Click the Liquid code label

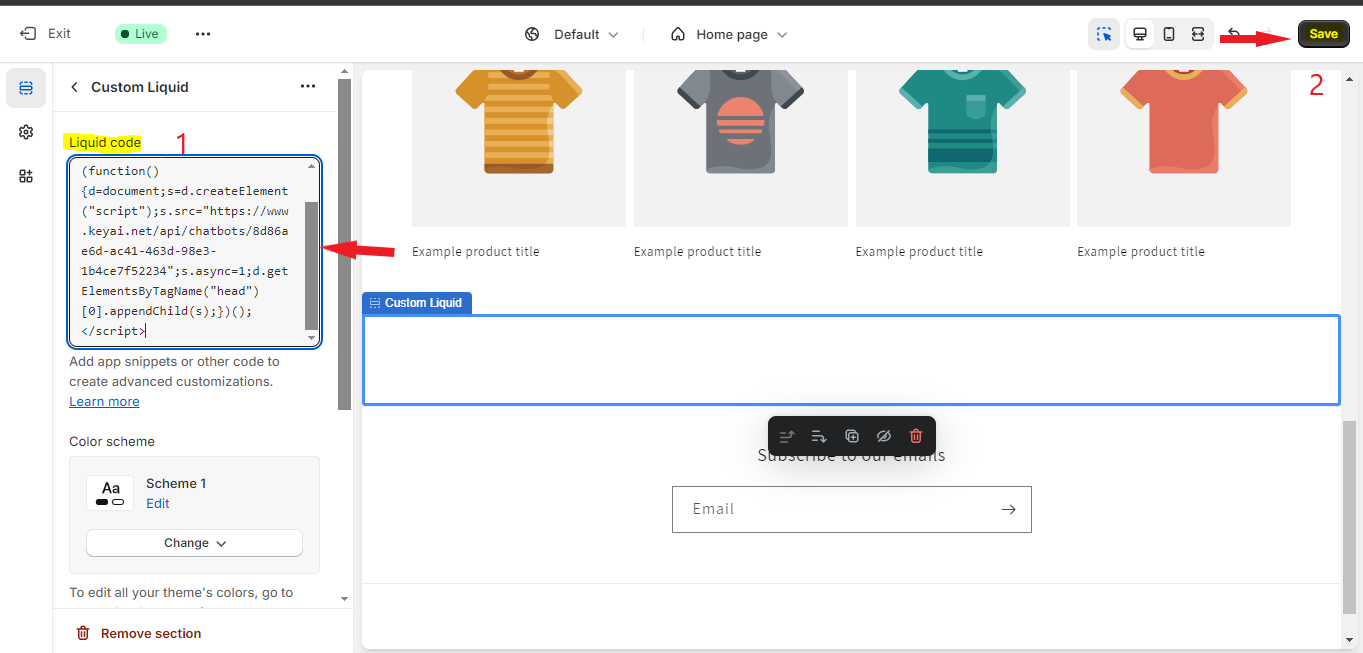105,143
